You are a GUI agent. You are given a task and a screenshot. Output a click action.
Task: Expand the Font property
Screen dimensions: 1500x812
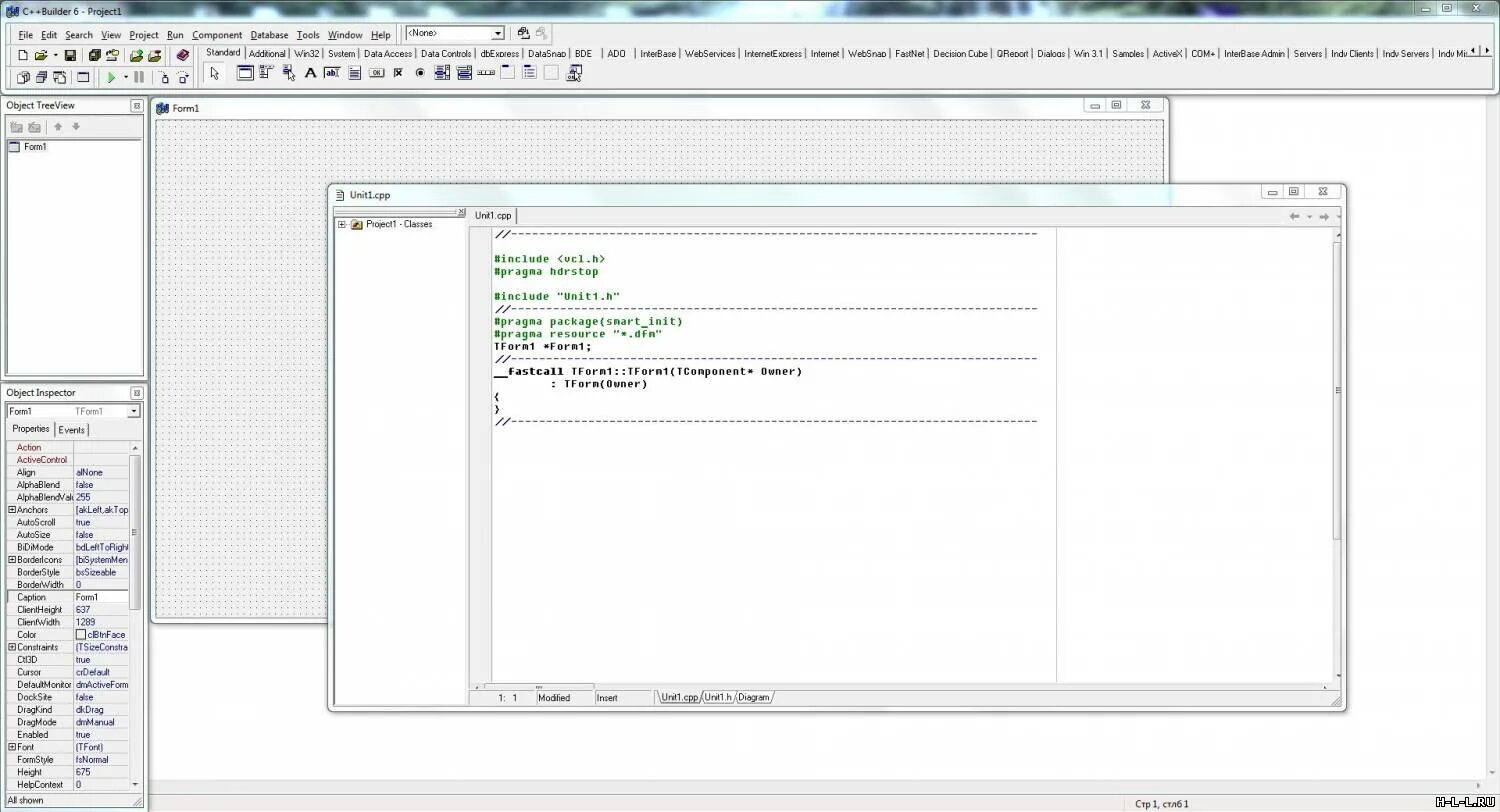click(12, 747)
